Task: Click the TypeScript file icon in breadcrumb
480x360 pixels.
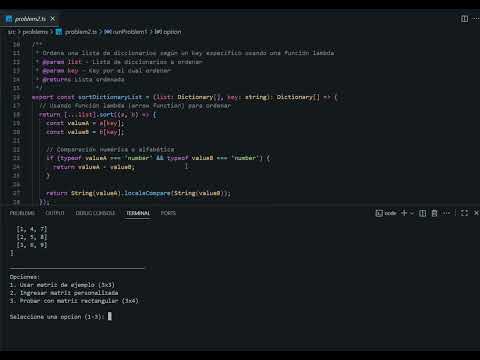Action: click(x=59, y=32)
